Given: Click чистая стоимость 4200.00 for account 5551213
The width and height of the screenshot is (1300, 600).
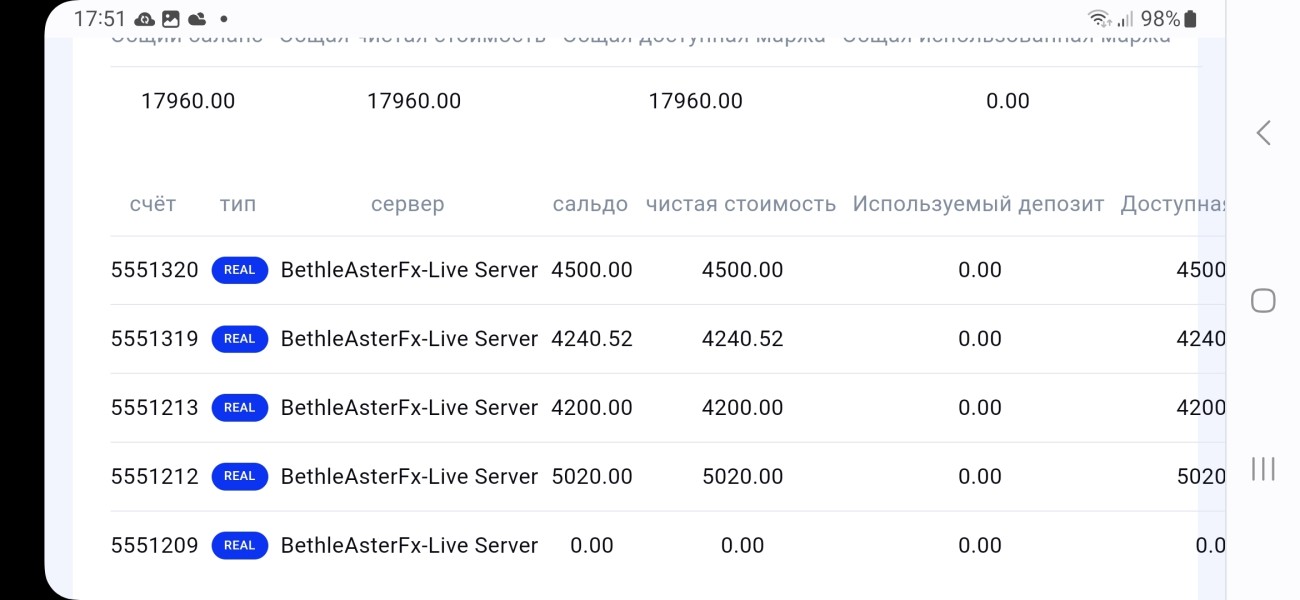Looking at the screenshot, I should click(x=743, y=408).
